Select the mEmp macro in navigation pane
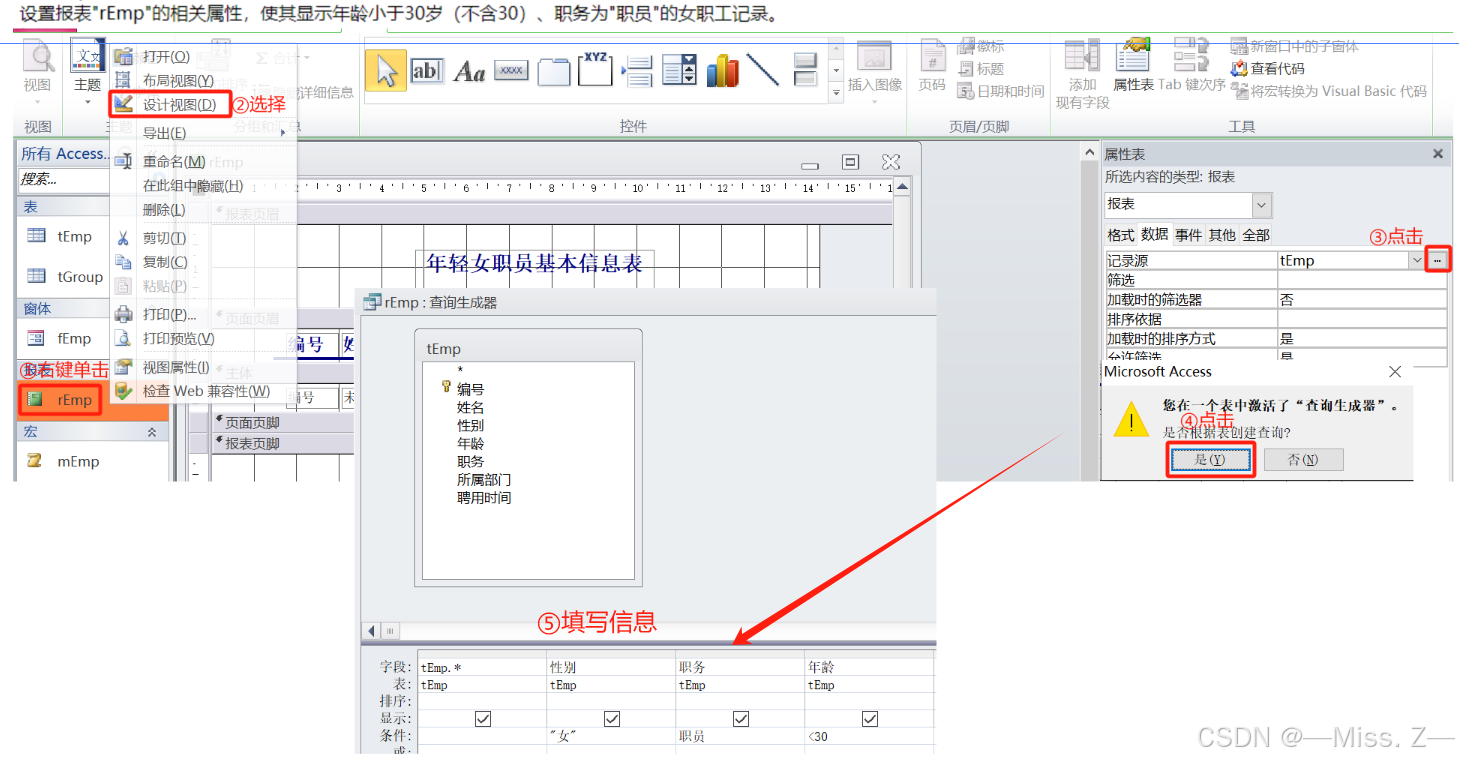The height and width of the screenshot is (763, 1459). (64, 461)
